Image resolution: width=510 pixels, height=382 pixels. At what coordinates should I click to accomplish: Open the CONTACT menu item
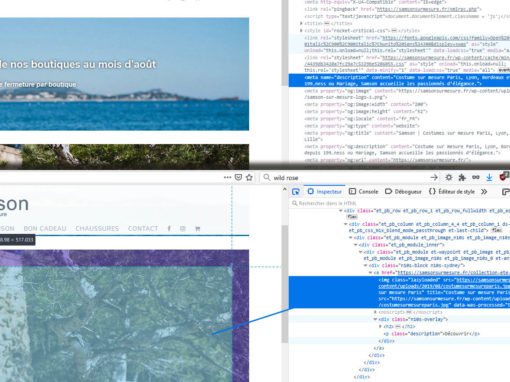click(x=143, y=228)
